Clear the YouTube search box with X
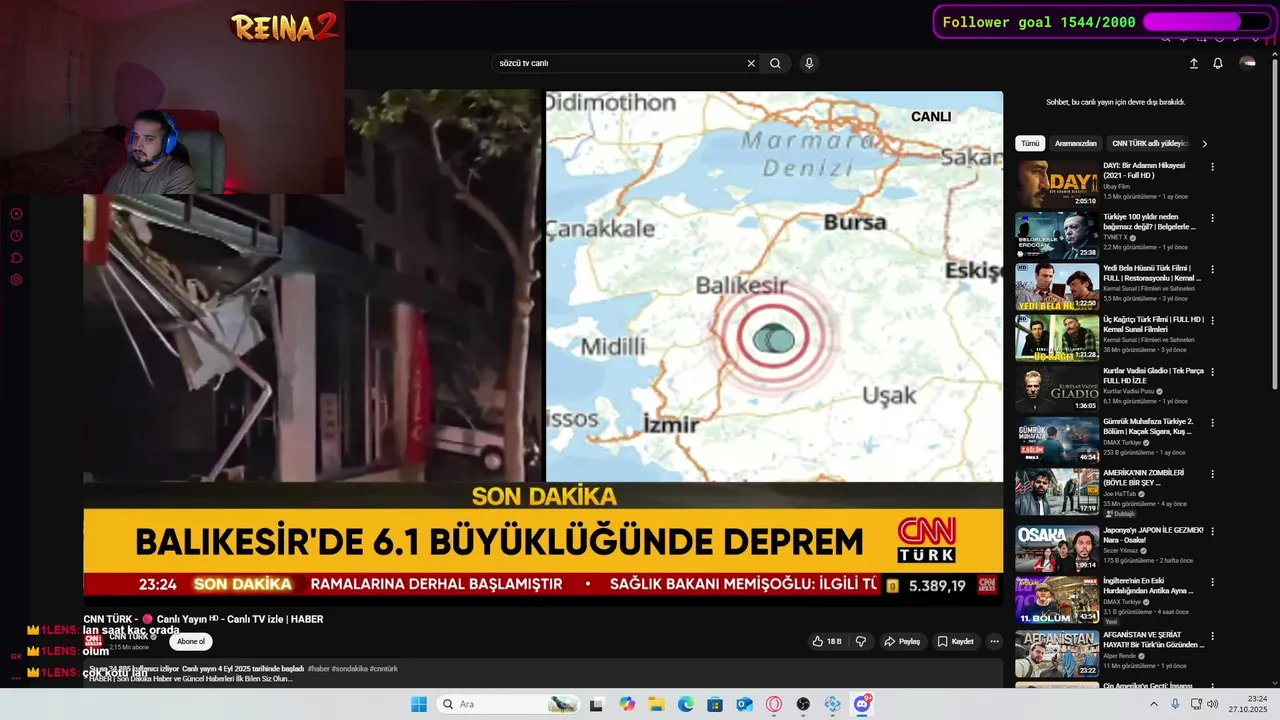Viewport: 1280px width, 720px height. 751,63
